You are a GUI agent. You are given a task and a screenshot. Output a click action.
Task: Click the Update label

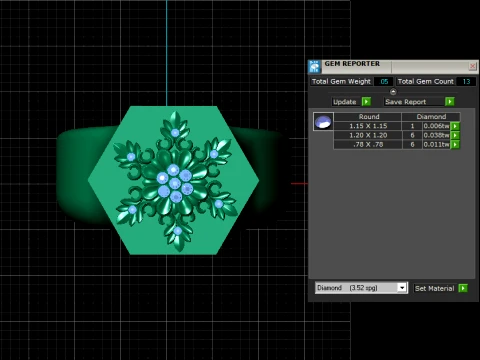[345, 102]
